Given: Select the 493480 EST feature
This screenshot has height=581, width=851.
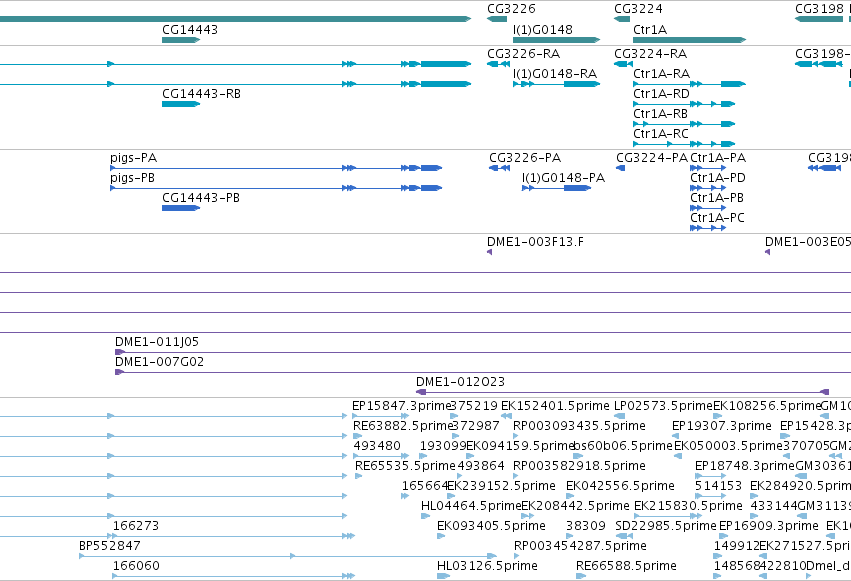Looking at the screenshot, I should coord(380,456).
